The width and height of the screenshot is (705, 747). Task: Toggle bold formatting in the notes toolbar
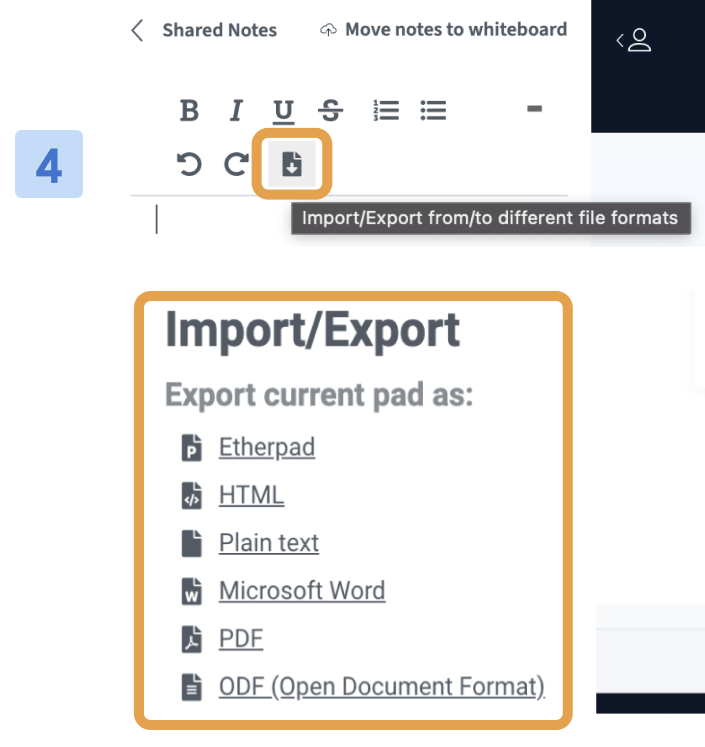click(189, 111)
